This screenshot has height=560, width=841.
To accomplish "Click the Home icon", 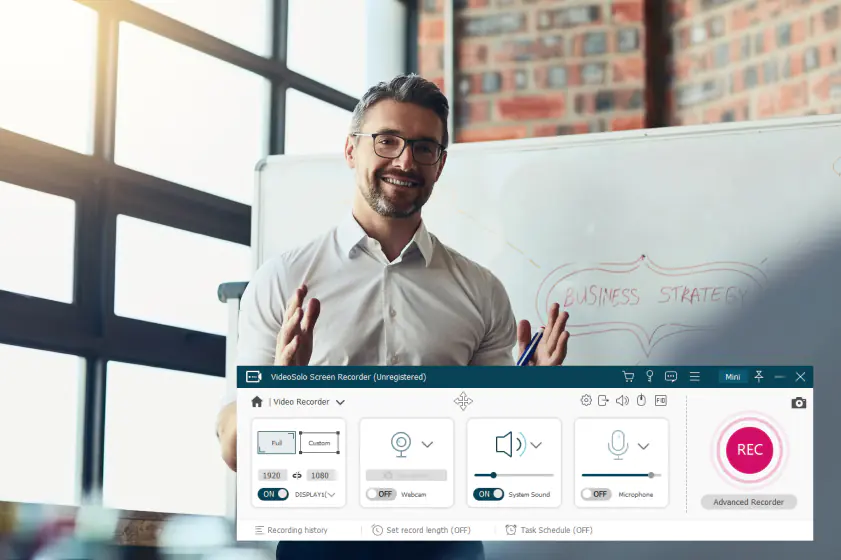I will pos(257,402).
